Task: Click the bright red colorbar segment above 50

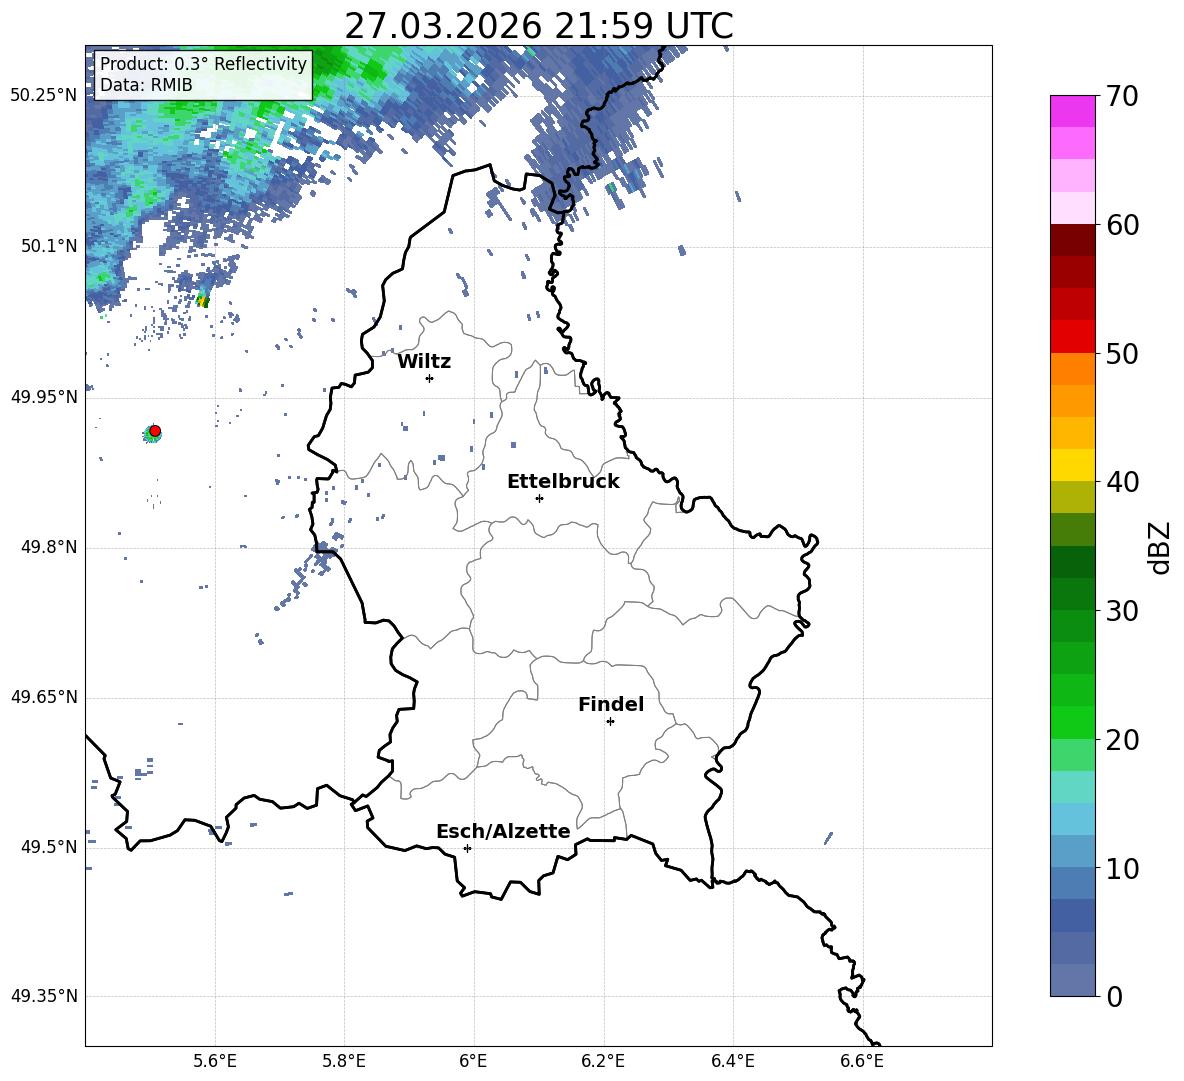Action: (x=1072, y=337)
